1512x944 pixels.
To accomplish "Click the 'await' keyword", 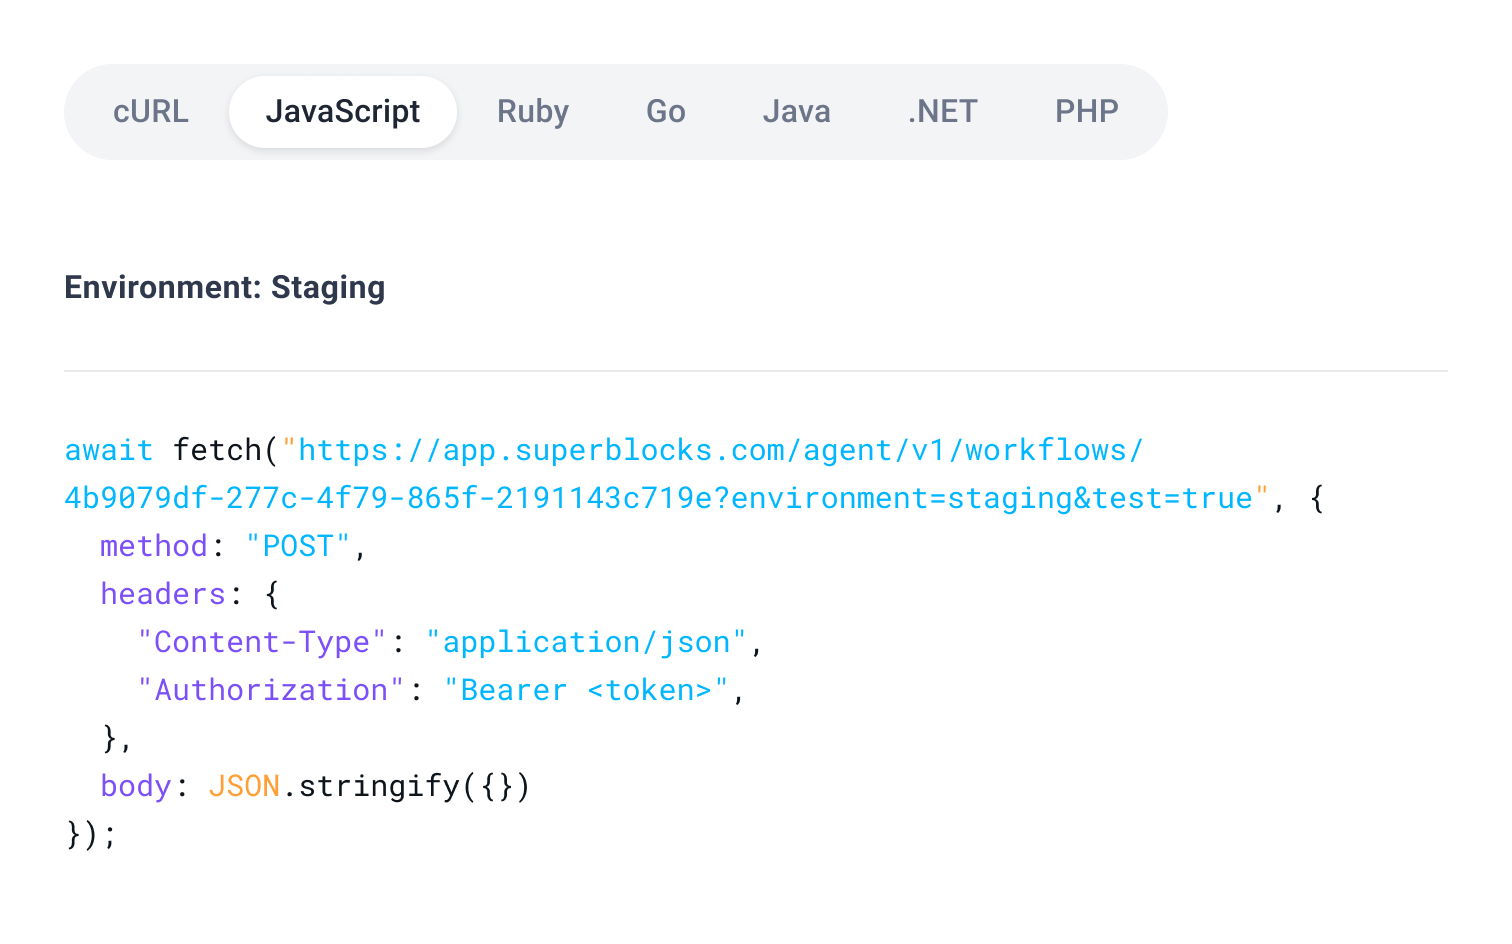I will click(108, 450).
